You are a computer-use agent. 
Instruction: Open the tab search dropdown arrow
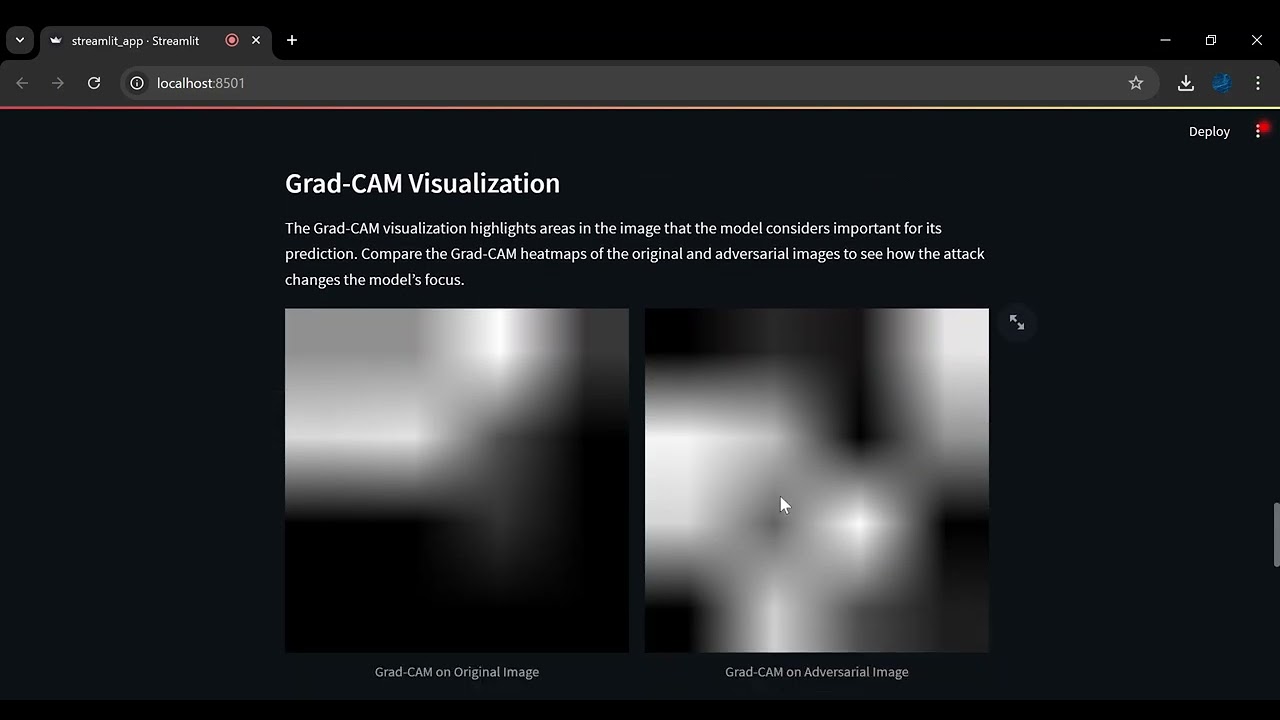(x=20, y=40)
